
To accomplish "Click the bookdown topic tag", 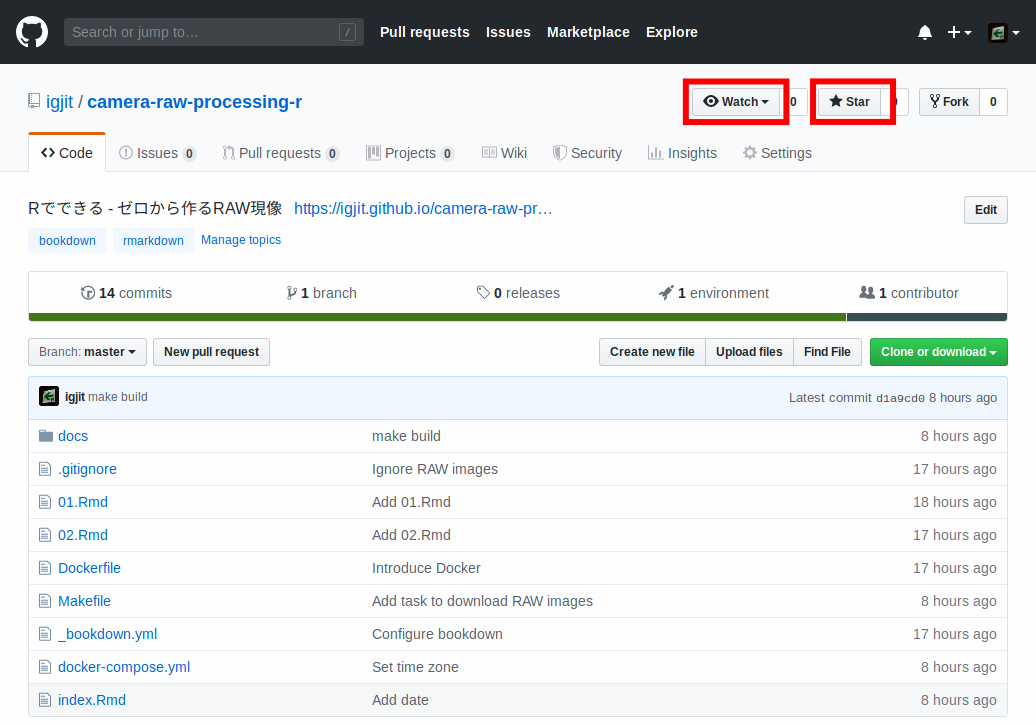I will tap(67, 241).
